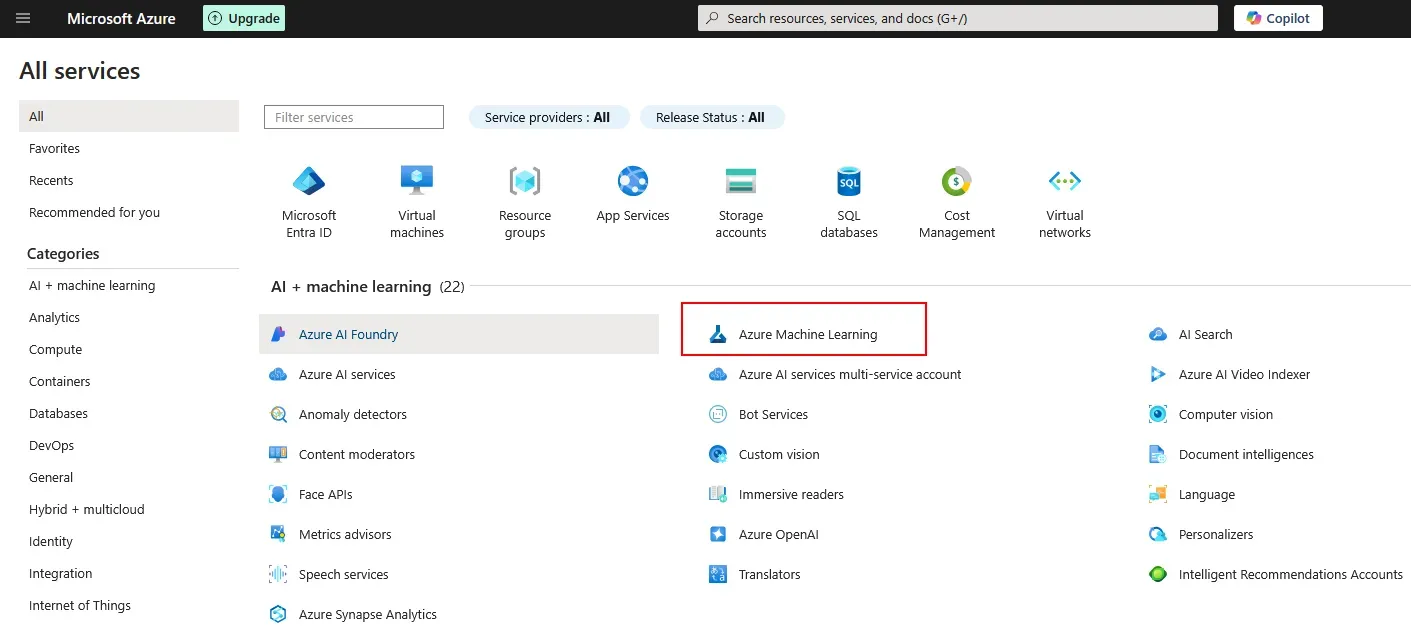Switch to the Favorites section
Screen dimensions: 1411x628
click(x=54, y=148)
